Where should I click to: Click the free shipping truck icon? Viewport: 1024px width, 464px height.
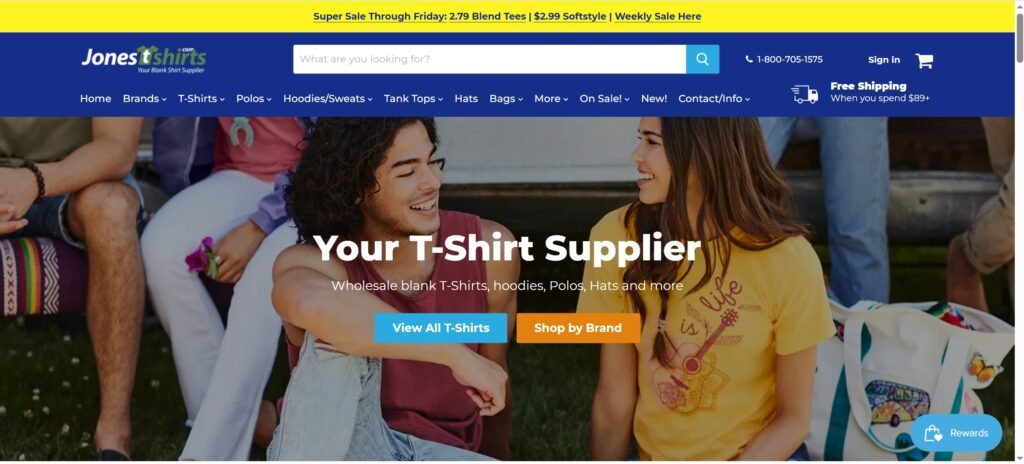pyautogui.click(x=805, y=94)
